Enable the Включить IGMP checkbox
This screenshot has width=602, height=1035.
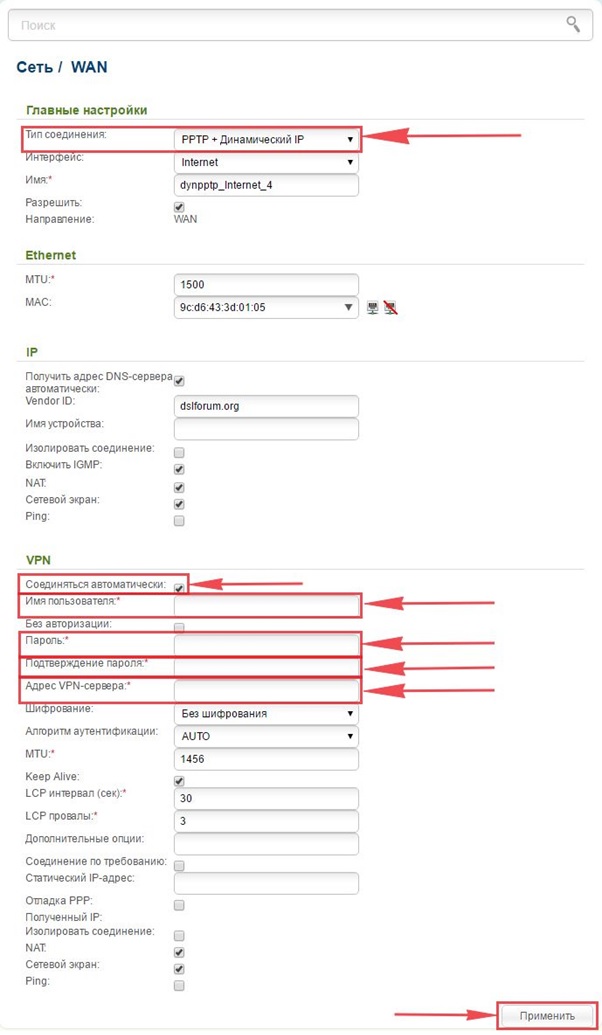pyautogui.click(x=178, y=467)
